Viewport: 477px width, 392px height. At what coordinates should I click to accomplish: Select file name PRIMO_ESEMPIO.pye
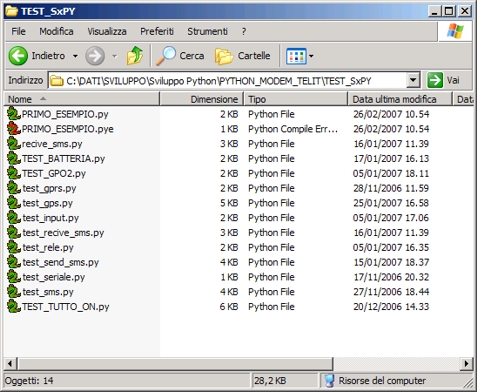point(68,129)
